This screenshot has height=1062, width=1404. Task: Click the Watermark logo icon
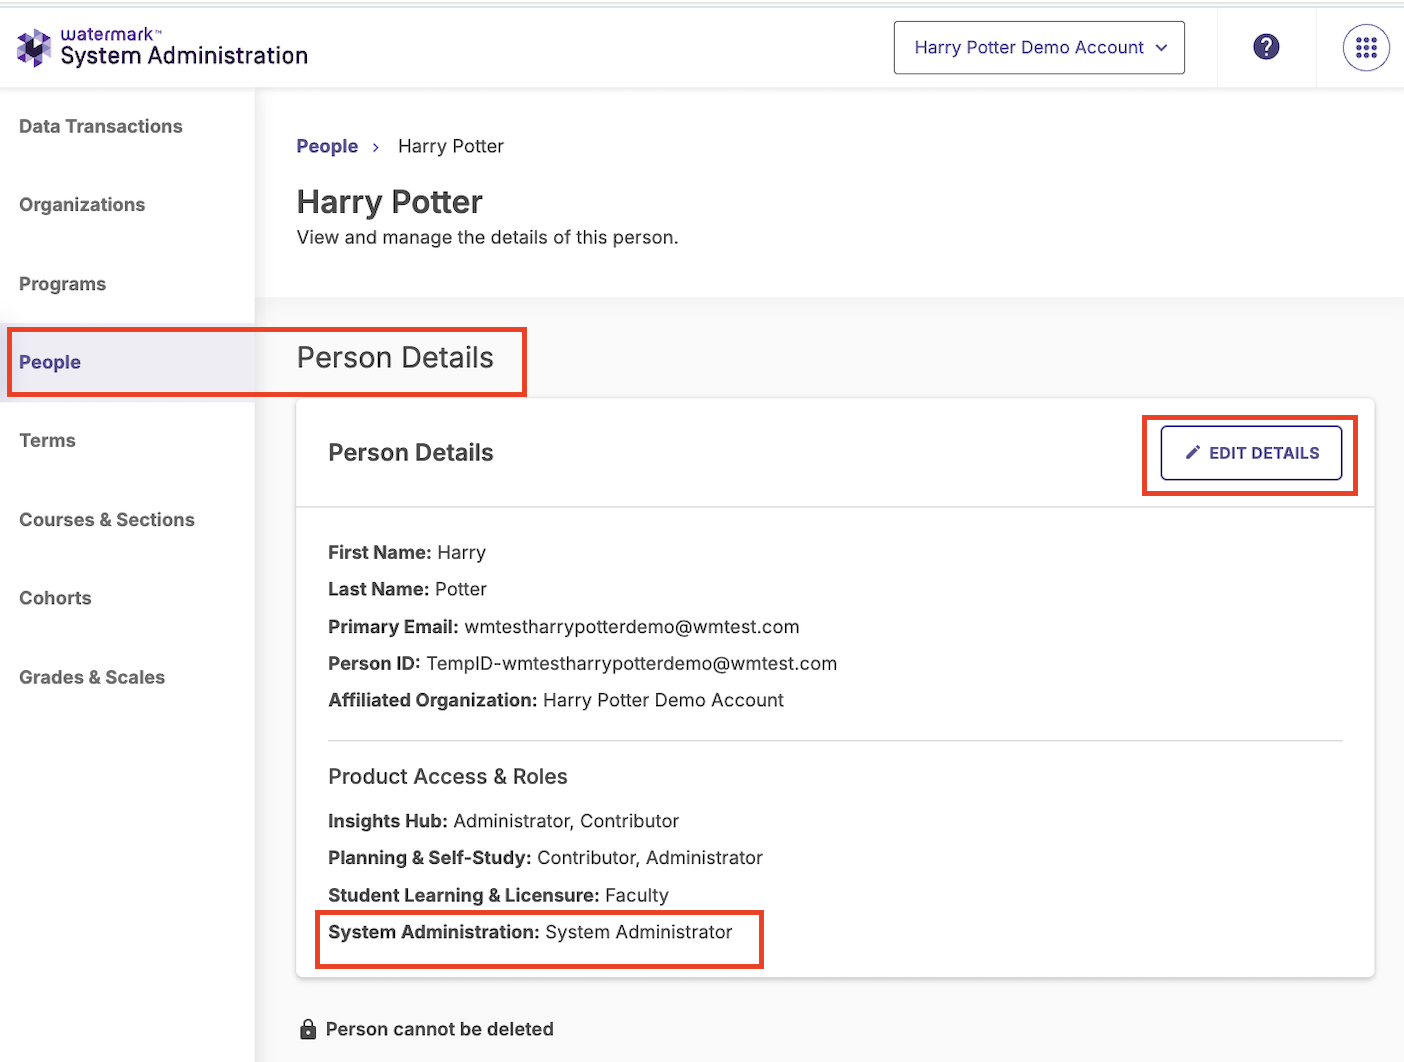[34, 47]
